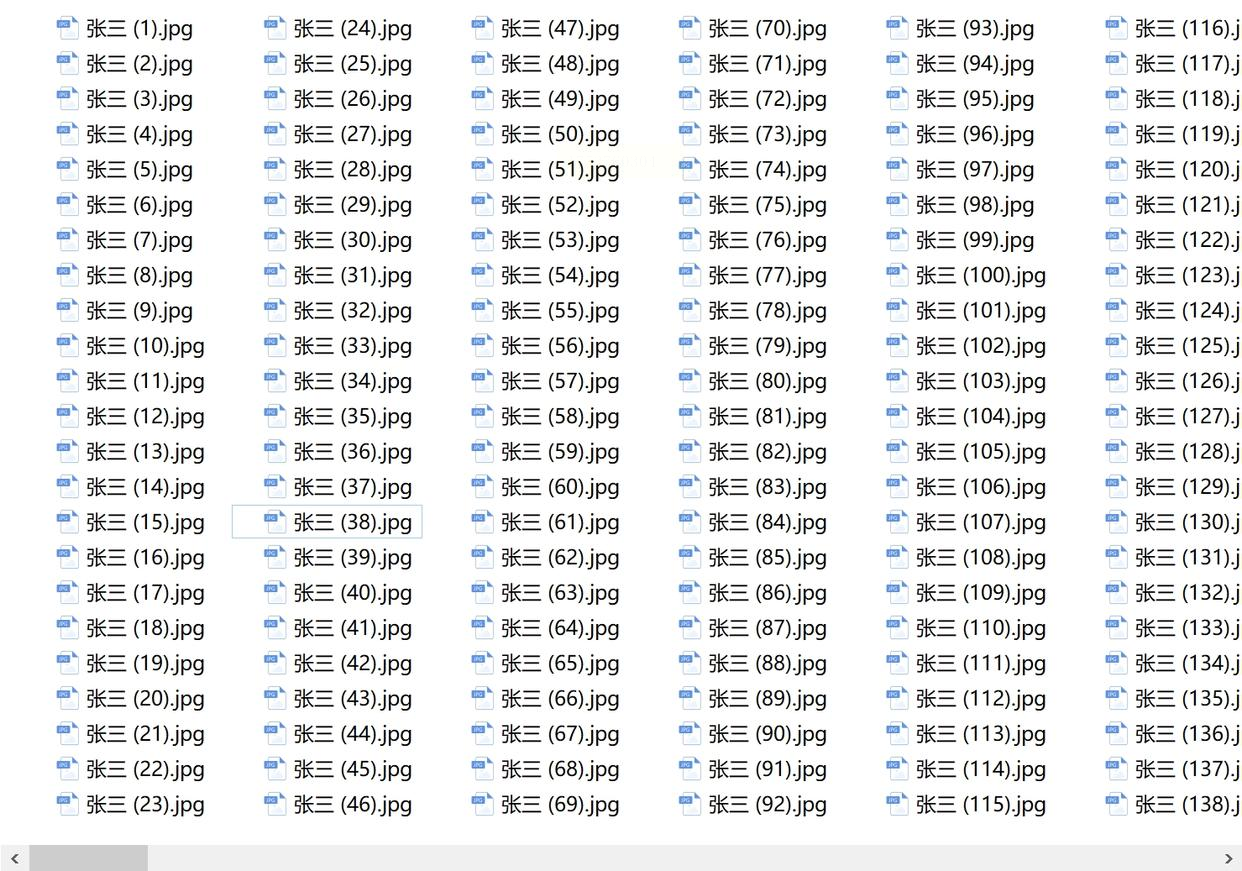
Task: Select the file name 张三 (12).jpg
Action: (145, 416)
